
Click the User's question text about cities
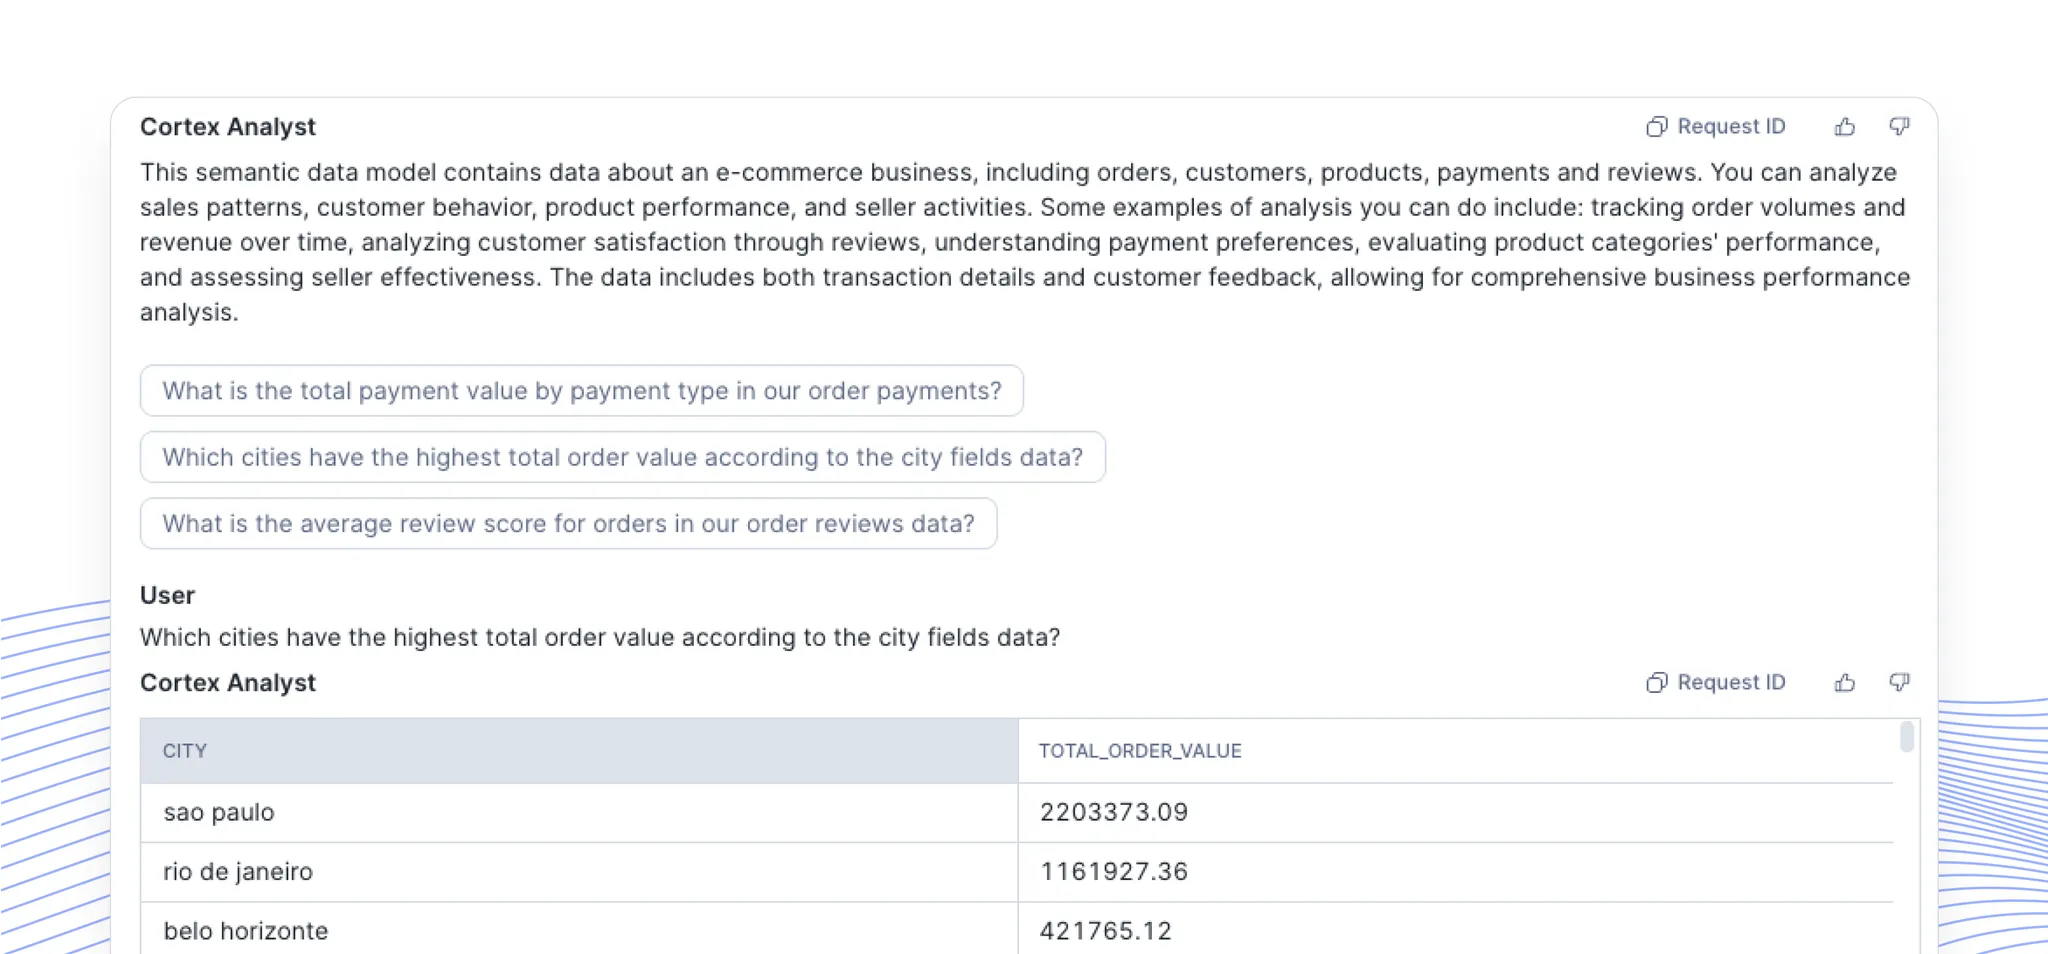[x=600, y=638]
